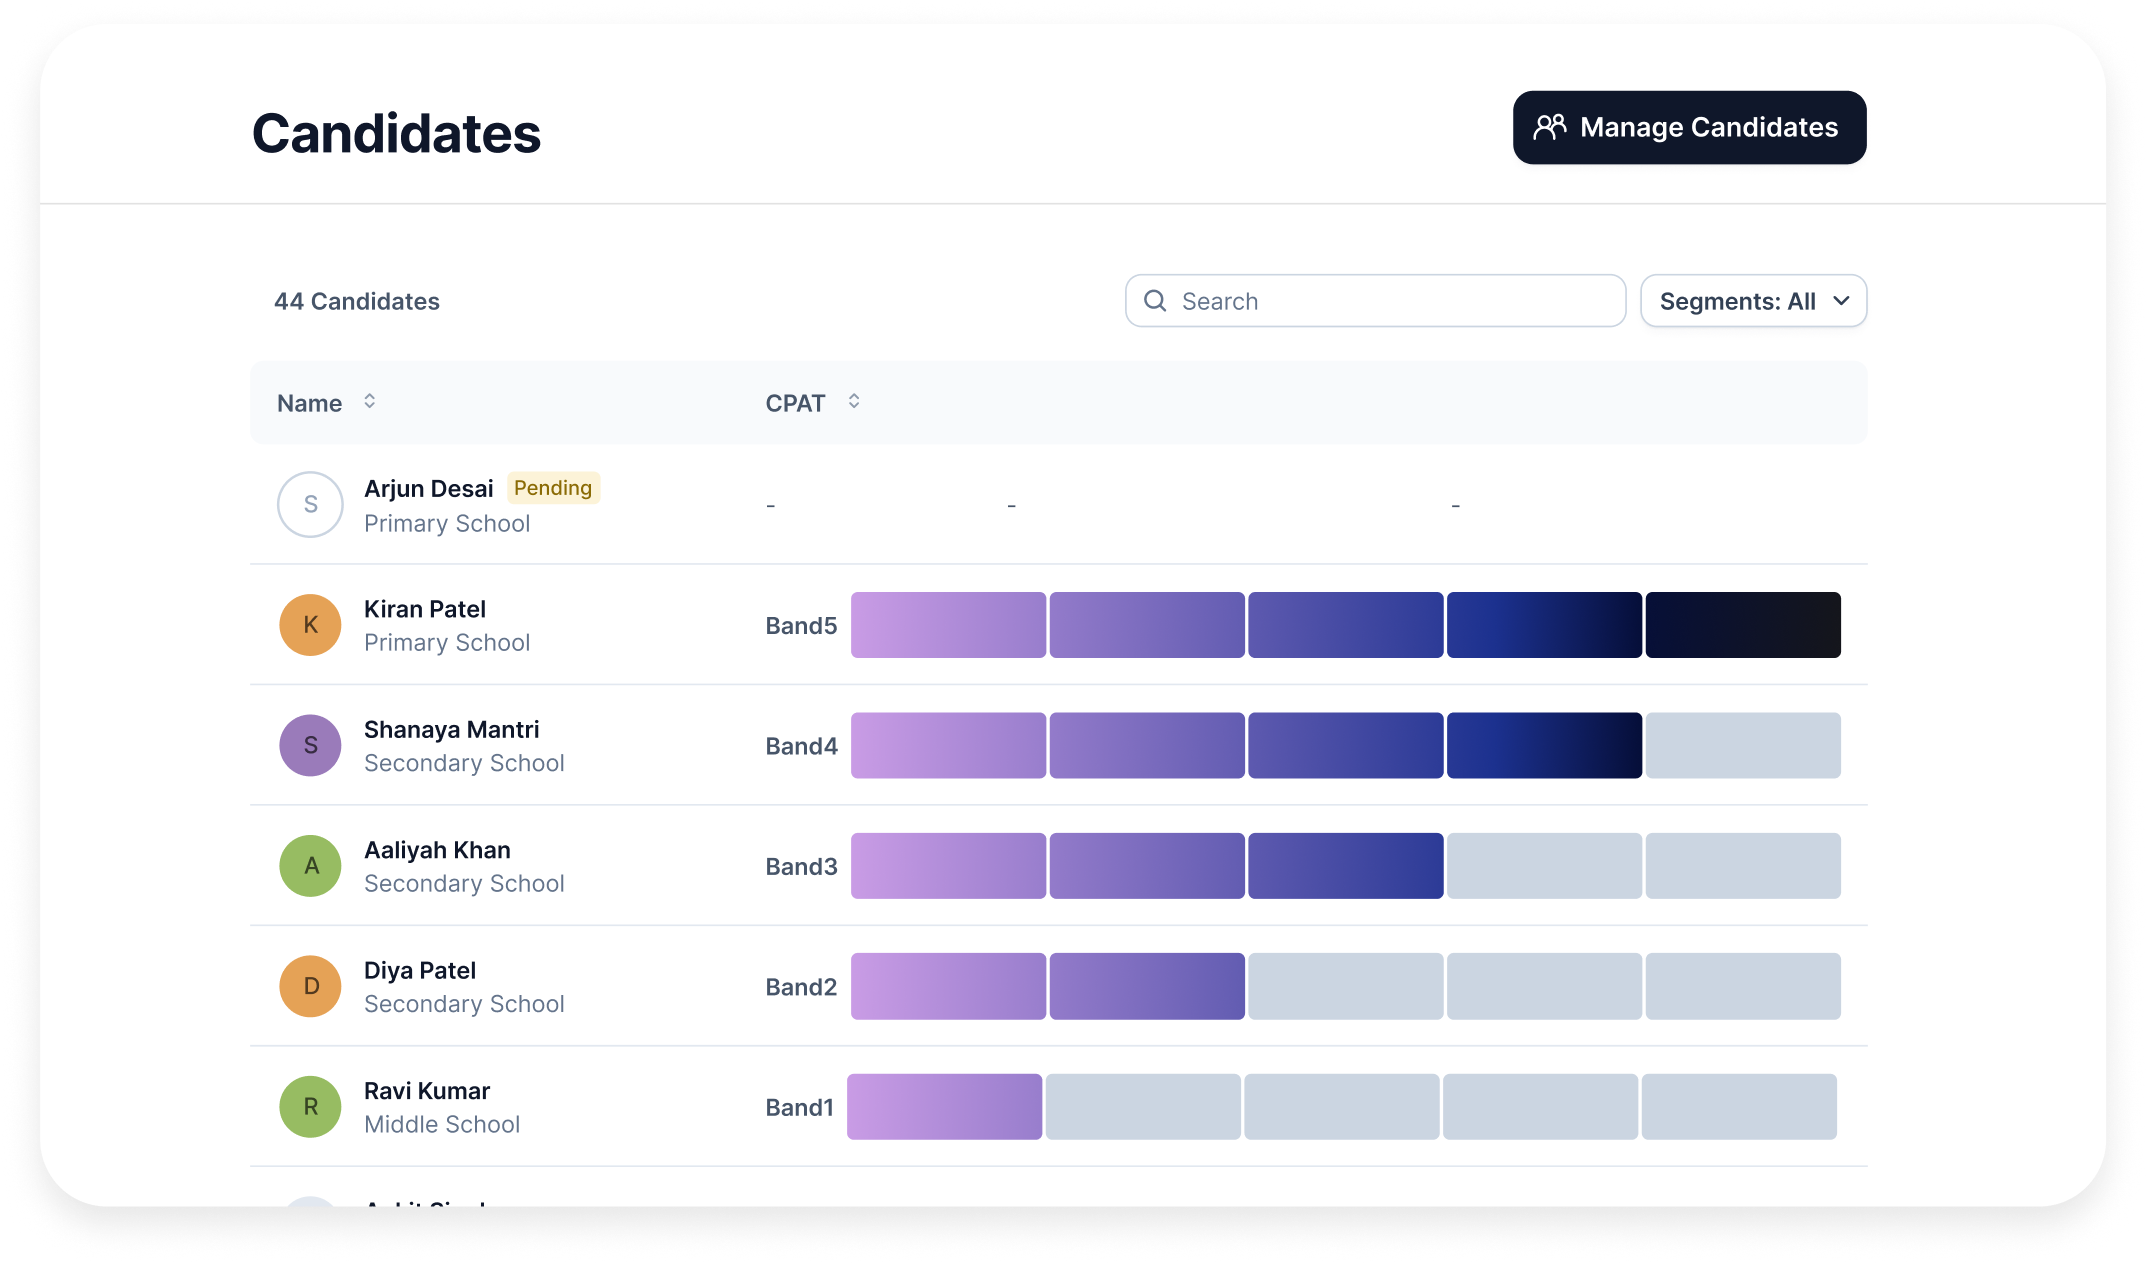
Task: Select the CPAT column header
Action: [x=793, y=402]
